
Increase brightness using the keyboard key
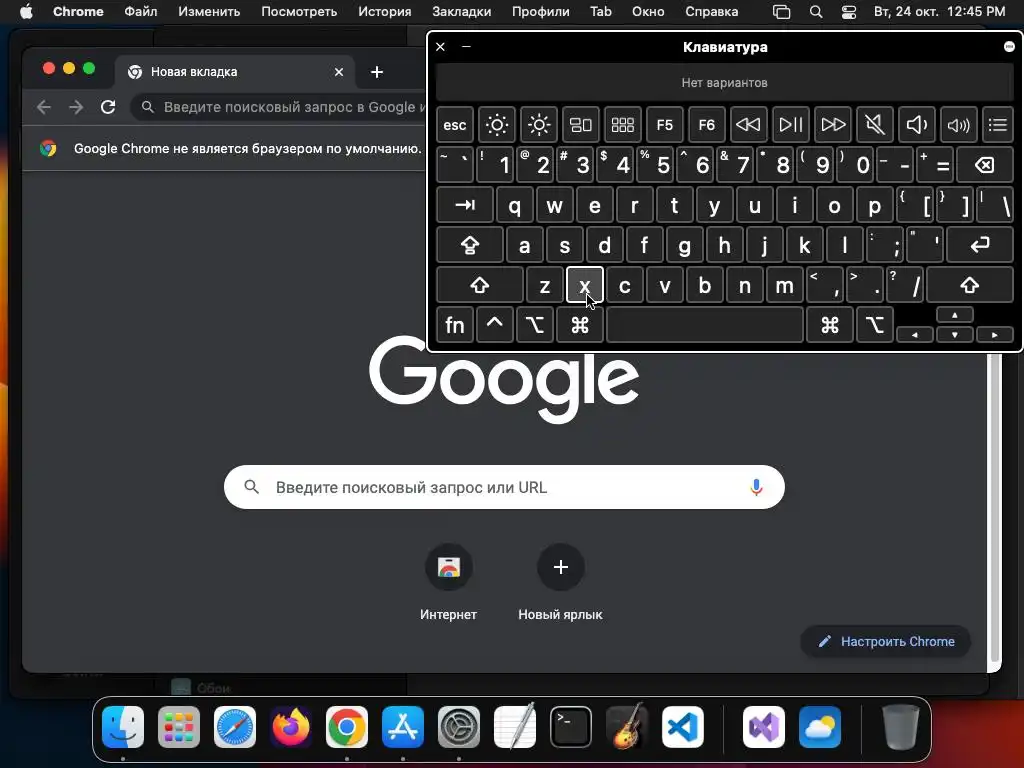[x=539, y=125]
